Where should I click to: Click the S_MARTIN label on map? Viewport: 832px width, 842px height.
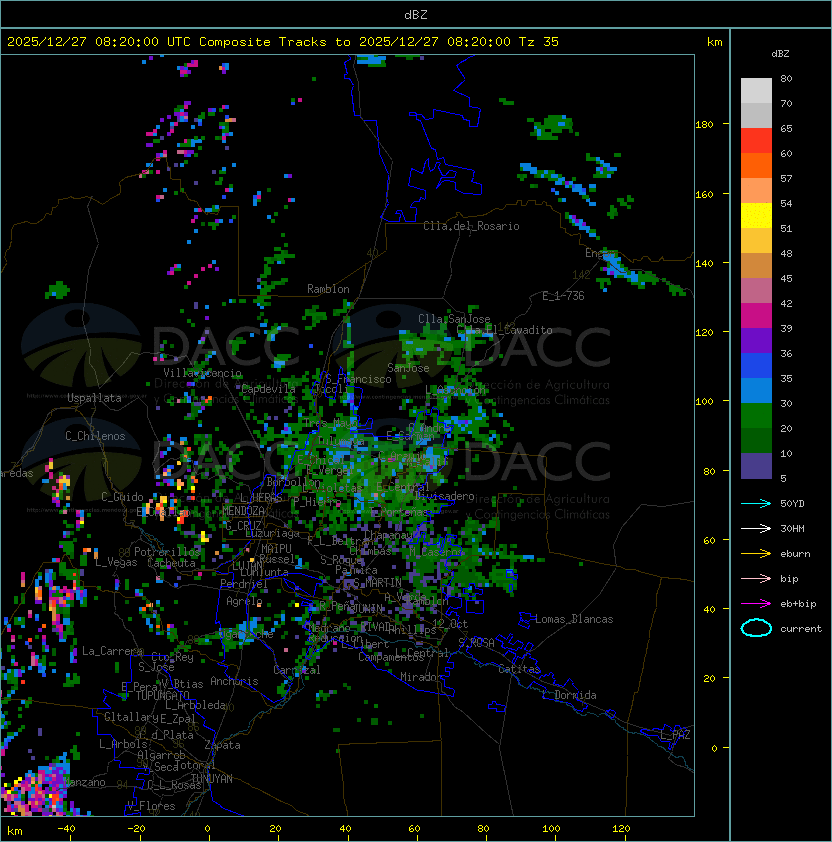click(x=377, y=583)
